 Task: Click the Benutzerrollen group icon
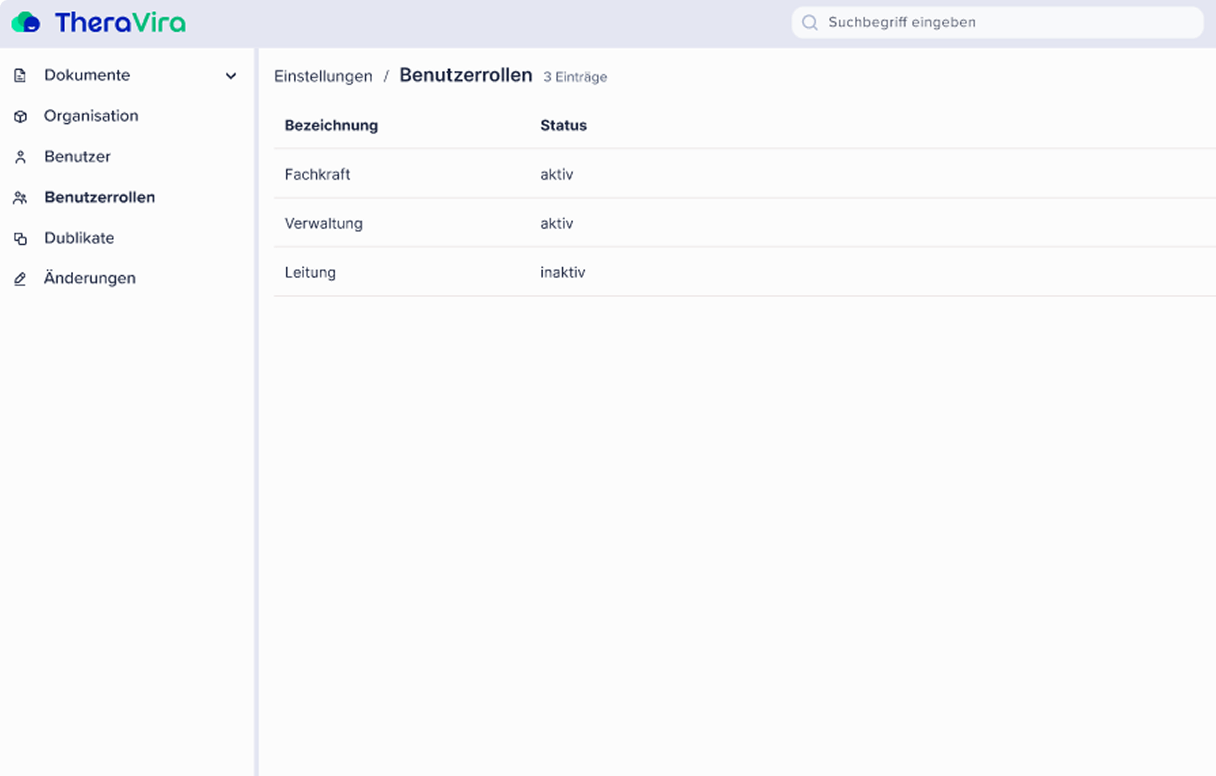pos(20,198)
